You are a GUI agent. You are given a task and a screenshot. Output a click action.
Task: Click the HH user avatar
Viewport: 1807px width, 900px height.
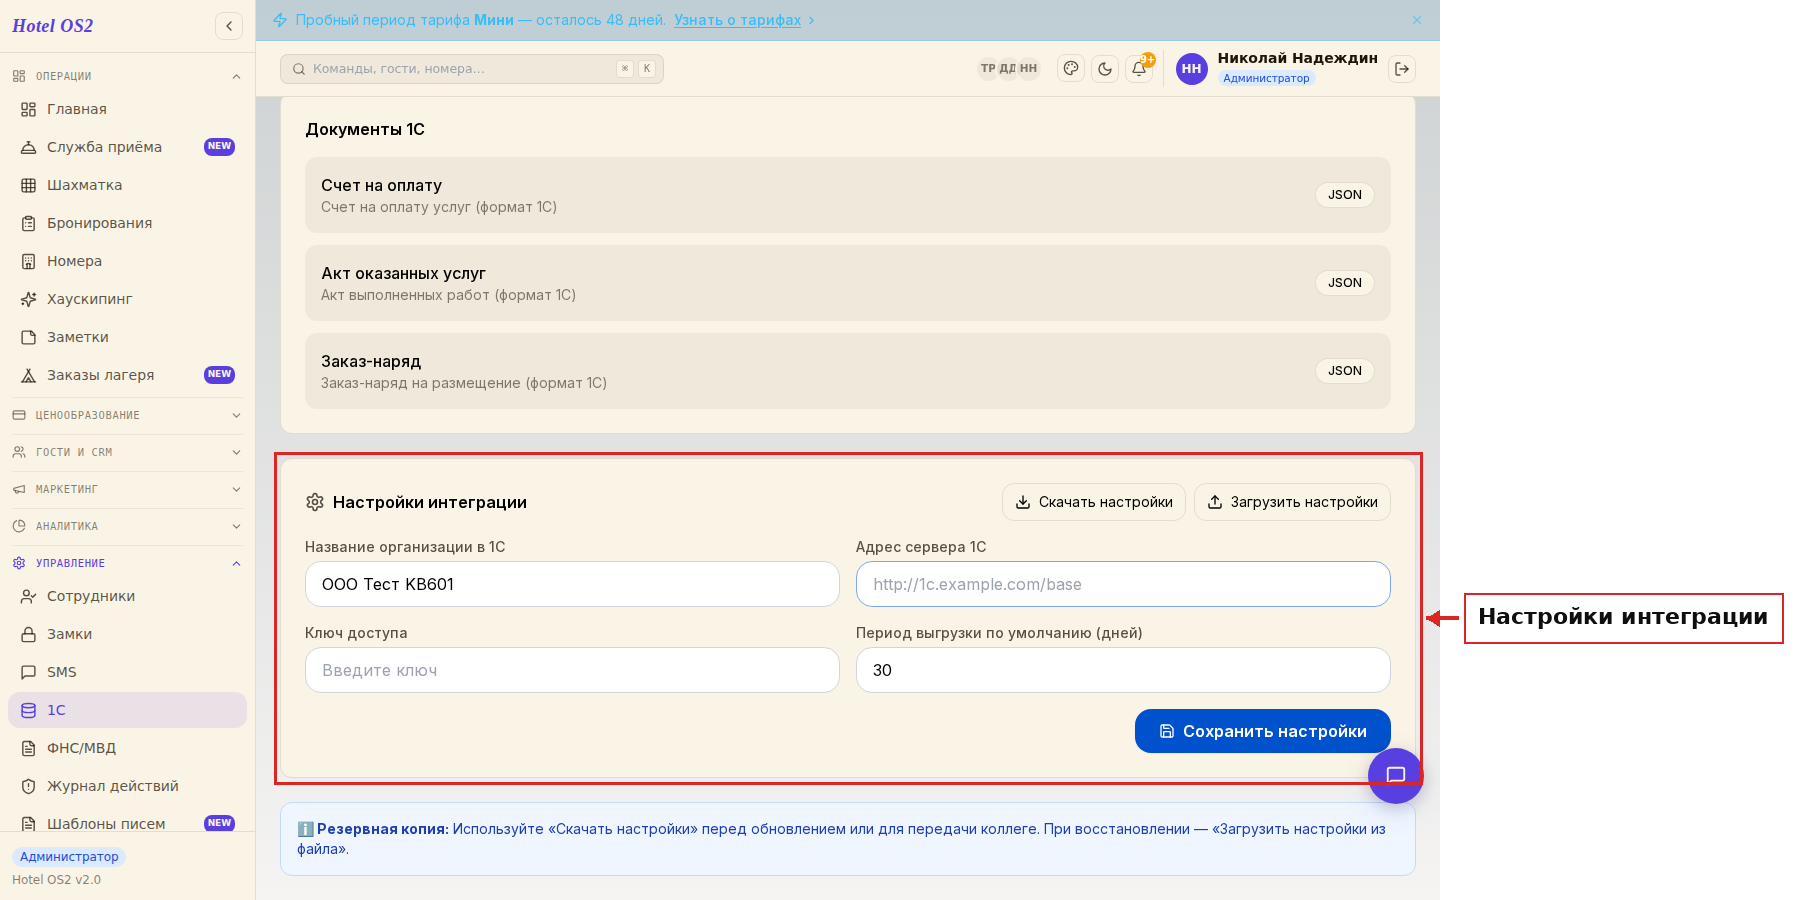(x=1191, y=69)
